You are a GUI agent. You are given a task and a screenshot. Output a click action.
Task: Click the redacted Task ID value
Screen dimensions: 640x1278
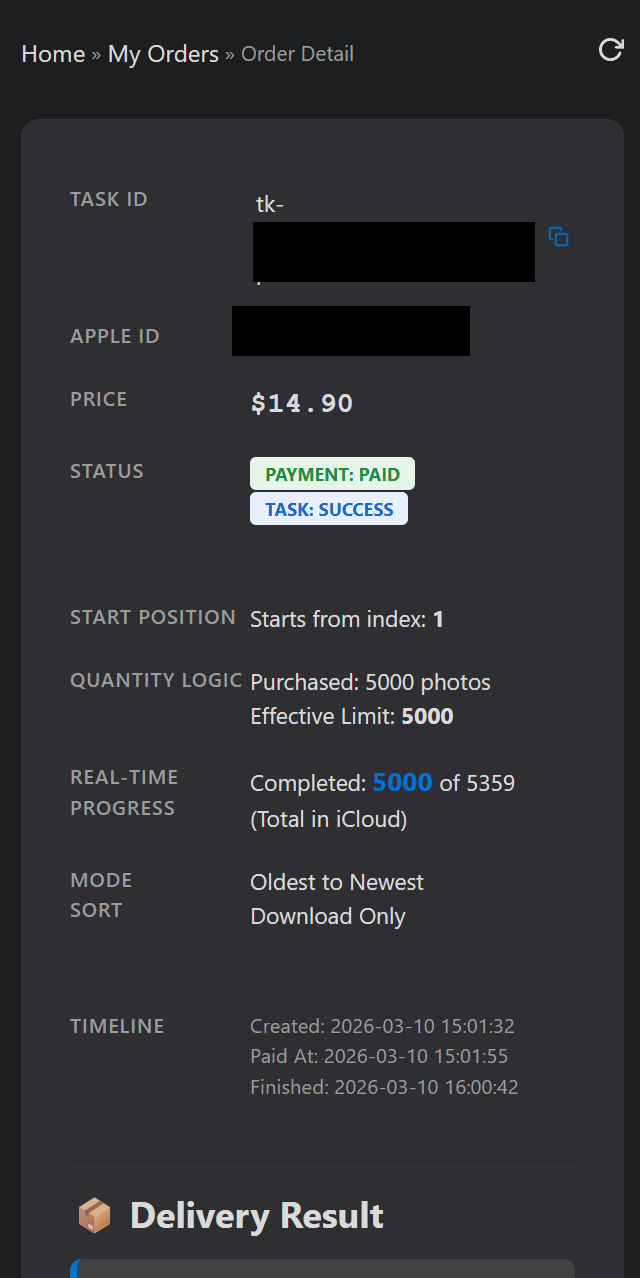[x=393, y=251]
